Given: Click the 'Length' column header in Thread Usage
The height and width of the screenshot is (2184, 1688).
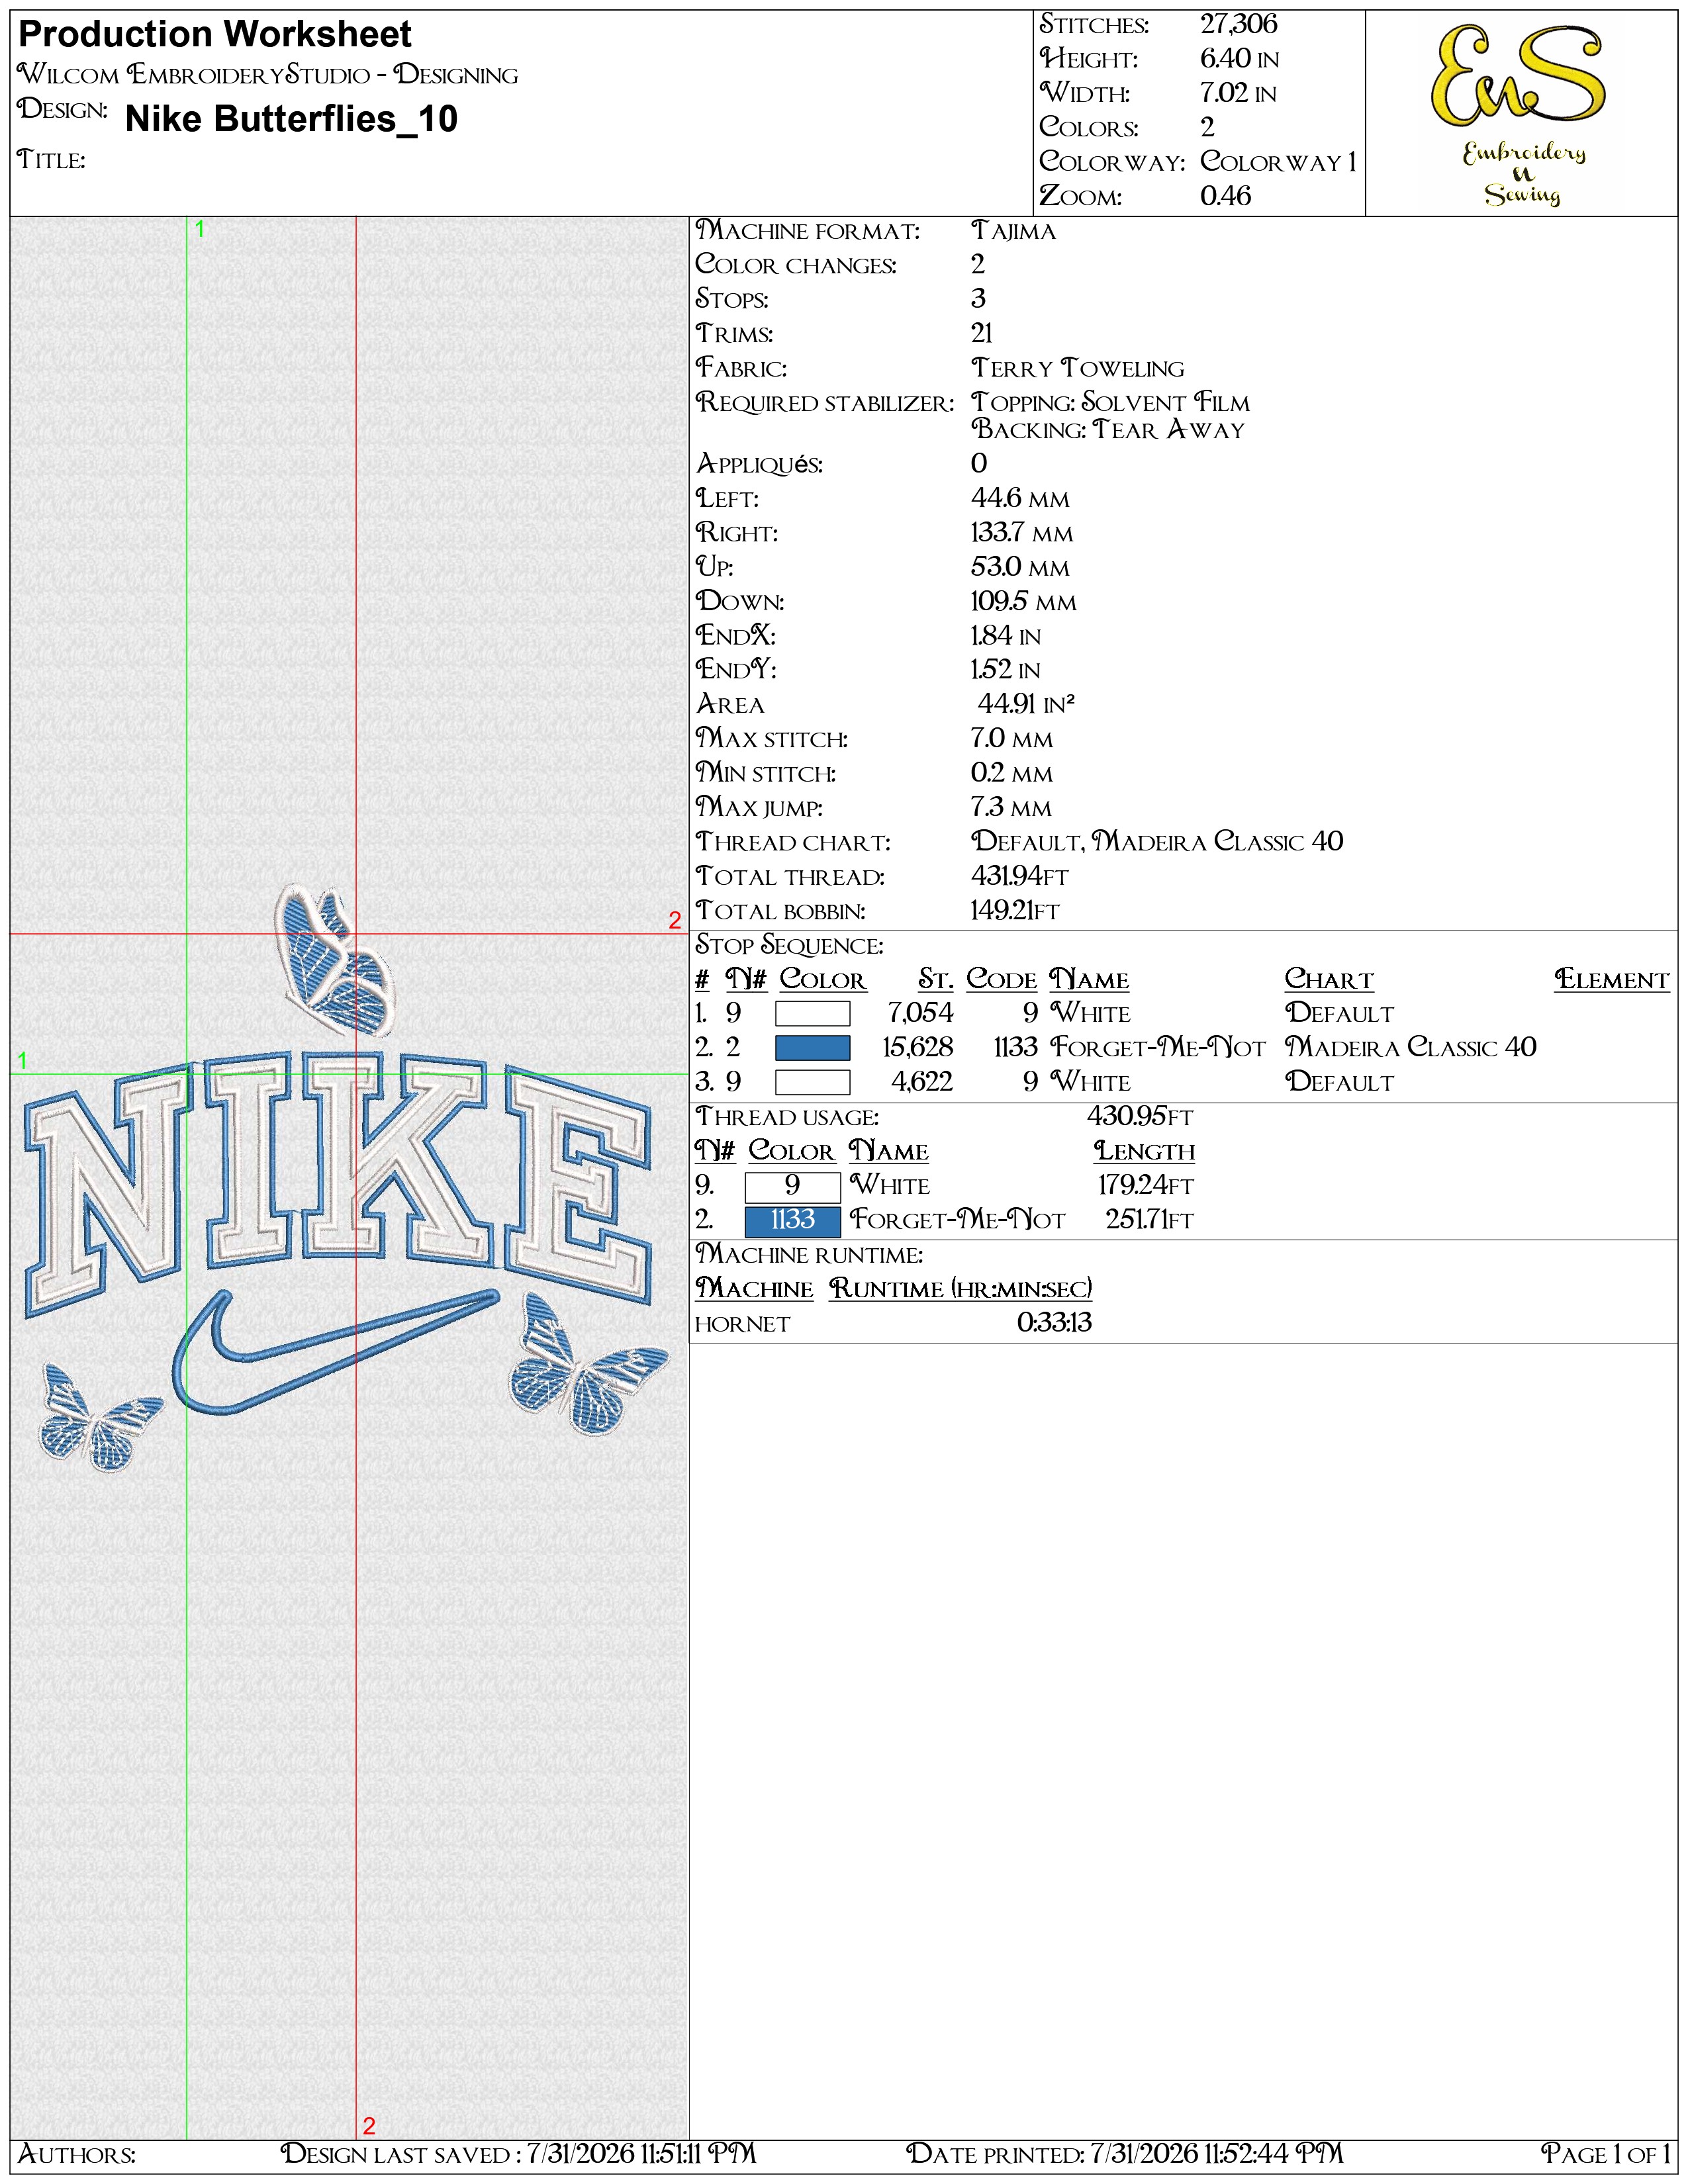Looking at the screenshot, I should [x=1144, y=1151].
